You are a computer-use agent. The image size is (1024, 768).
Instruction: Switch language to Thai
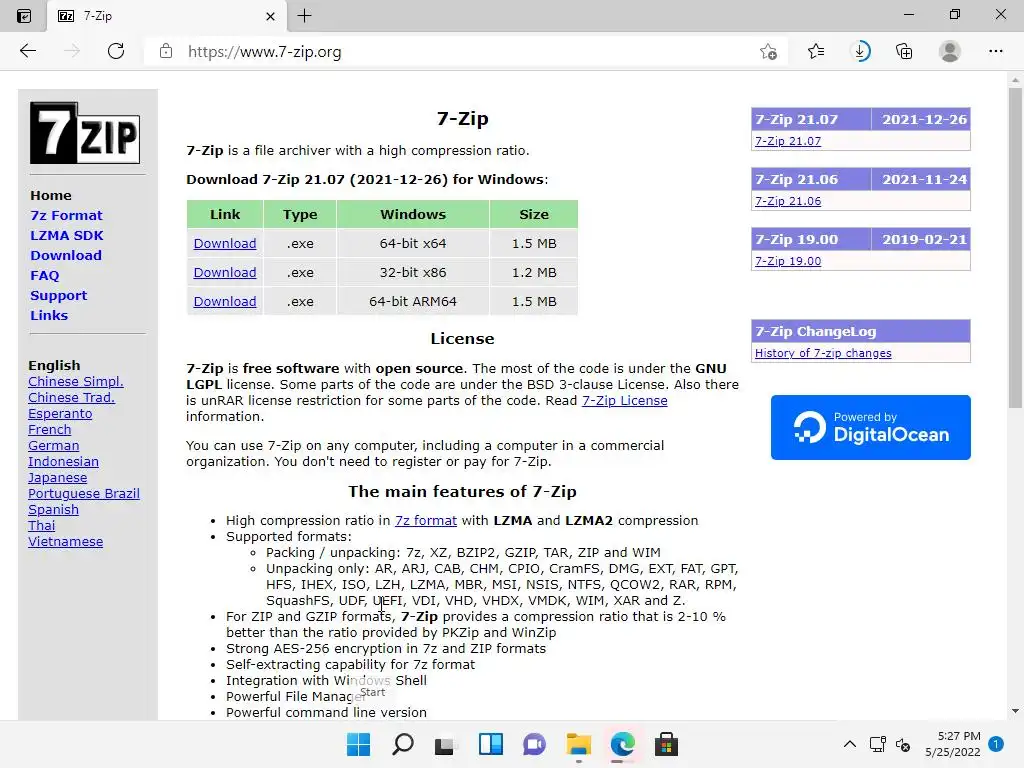tap(42, 526)
